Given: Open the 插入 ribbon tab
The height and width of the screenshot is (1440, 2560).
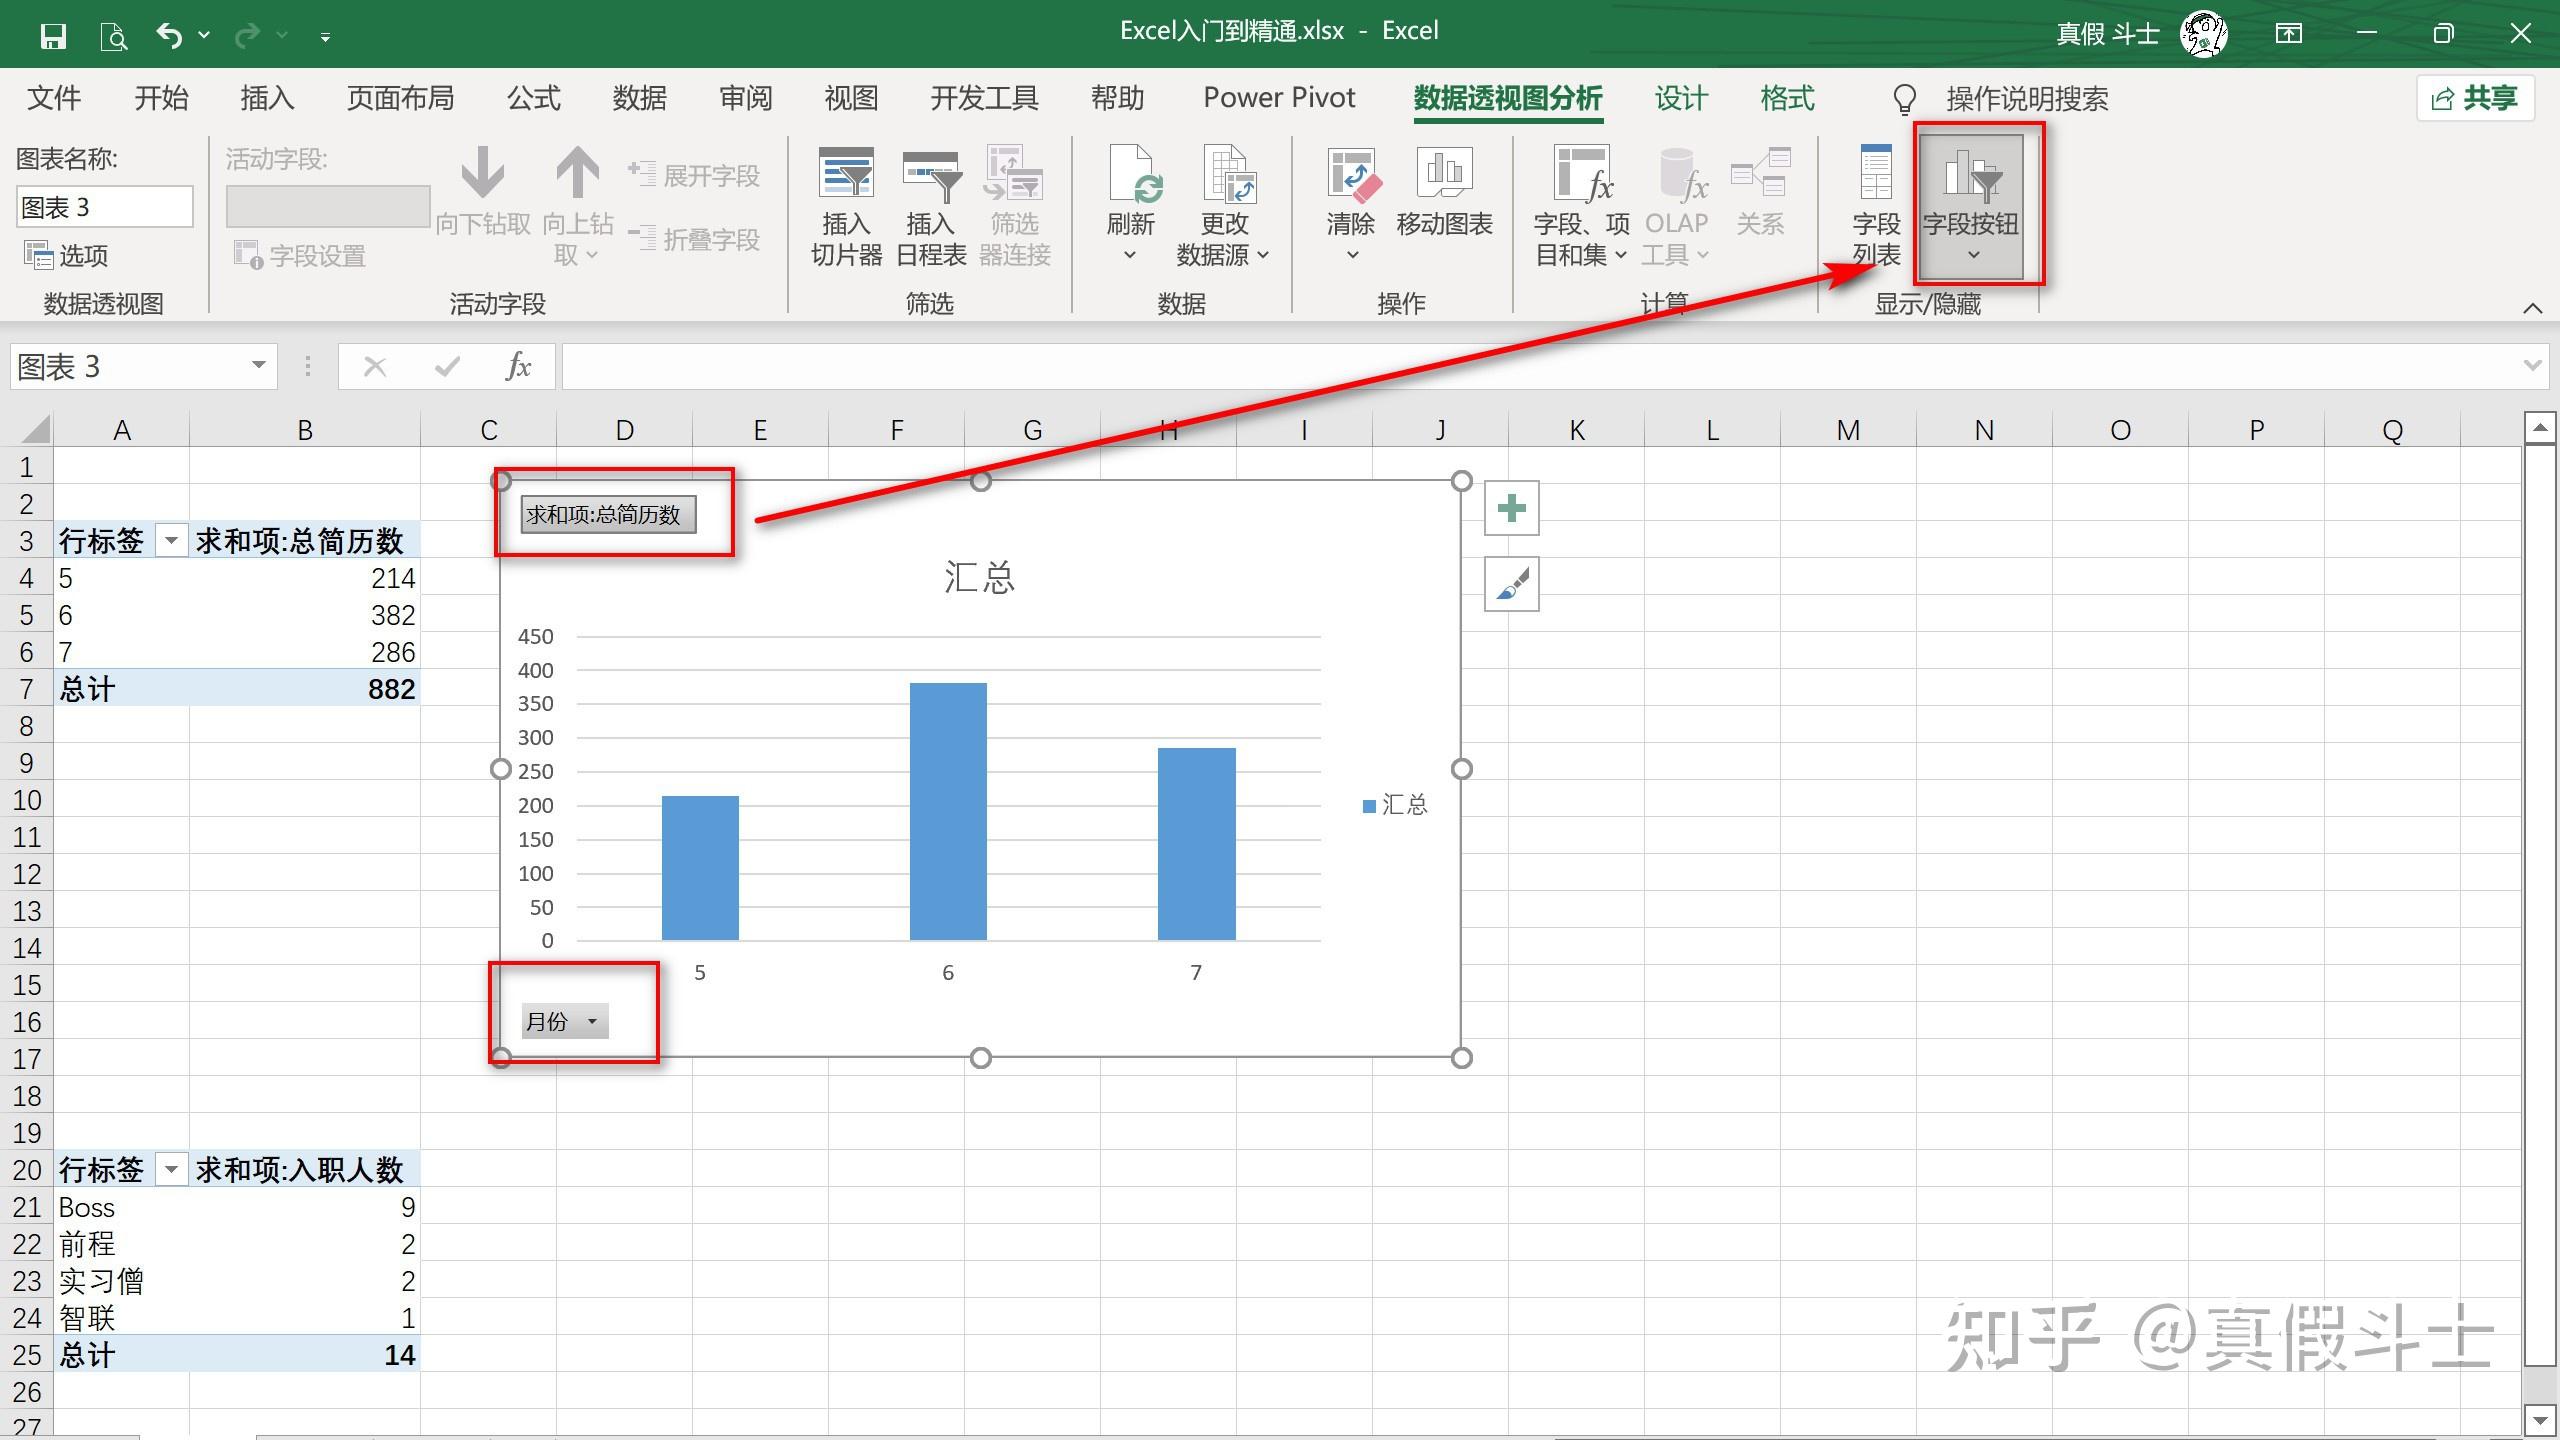Looking at the screenshot, I should pyautogui.click(x=267, y=98).
